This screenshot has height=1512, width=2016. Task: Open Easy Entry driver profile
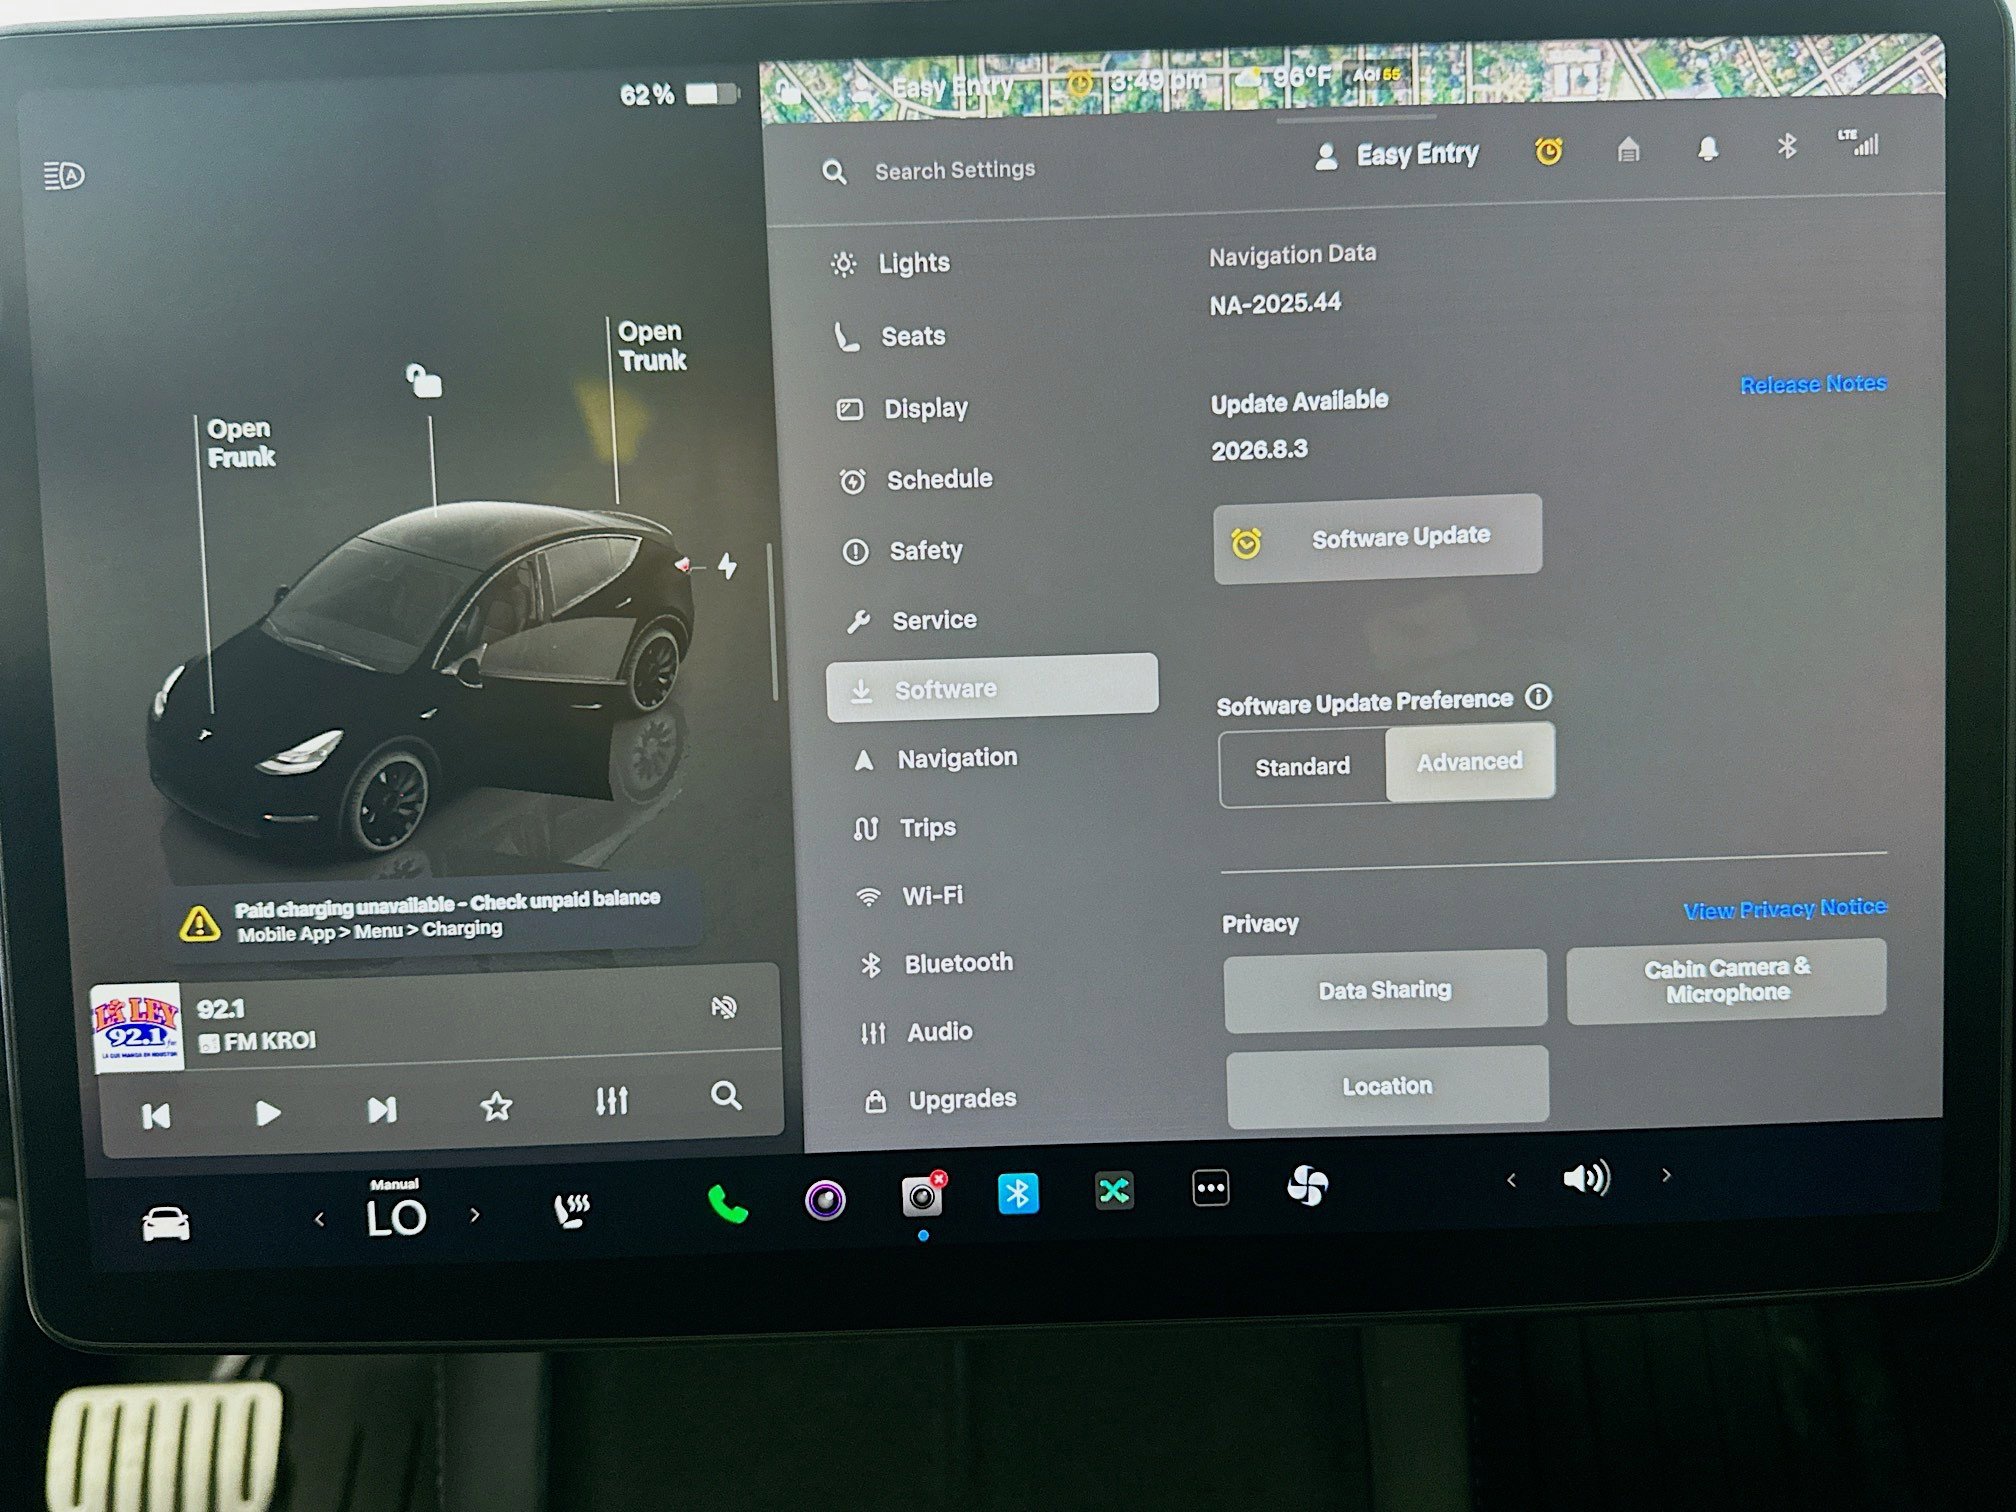pyautogui.click(x=1397, y=155)
